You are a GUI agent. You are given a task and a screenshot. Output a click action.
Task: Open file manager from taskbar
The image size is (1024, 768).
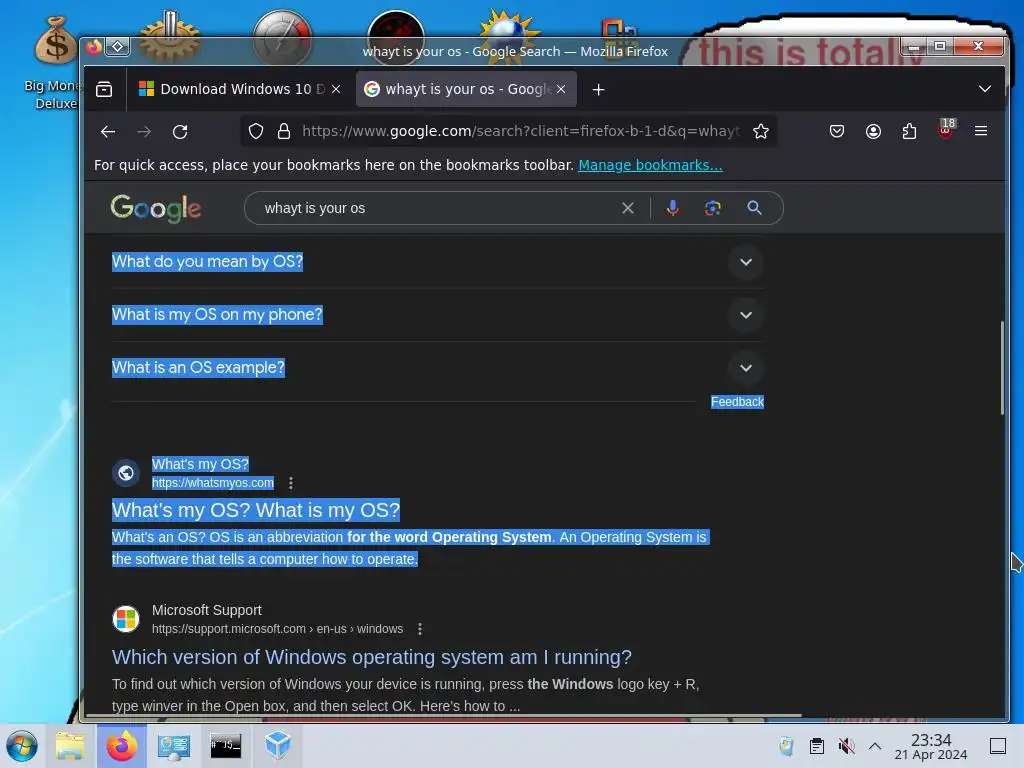pos(70,746)
